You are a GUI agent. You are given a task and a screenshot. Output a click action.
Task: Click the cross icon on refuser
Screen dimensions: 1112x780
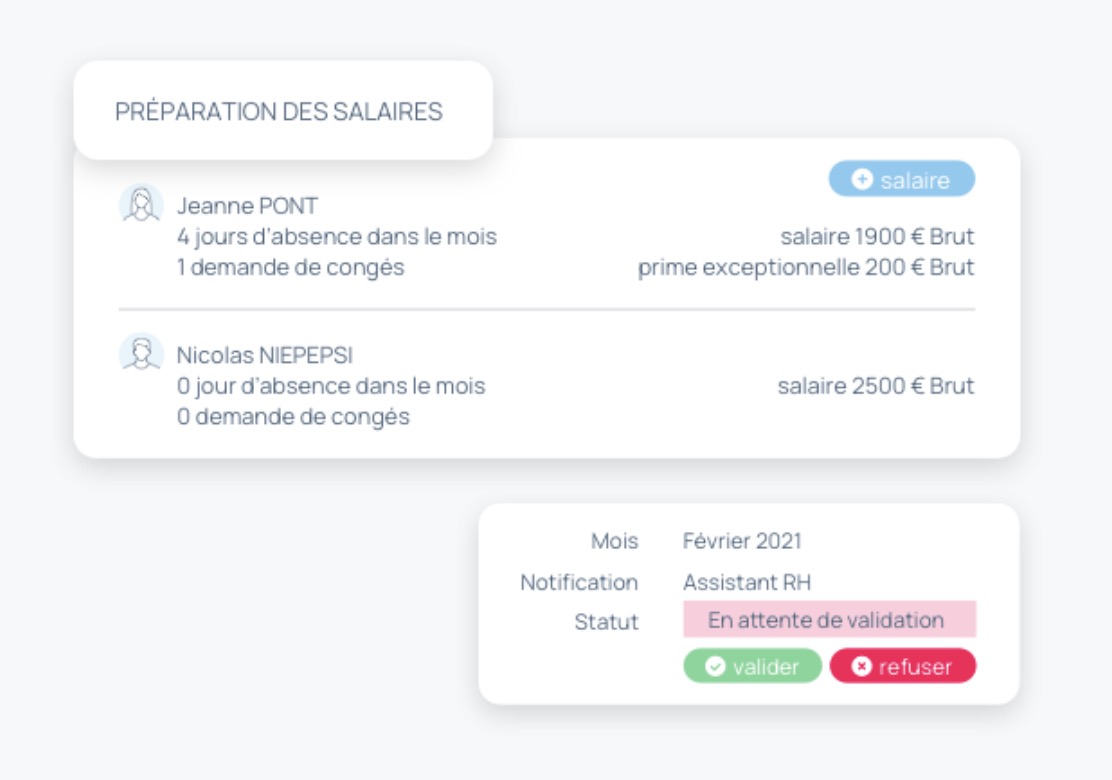pos(861,667)
